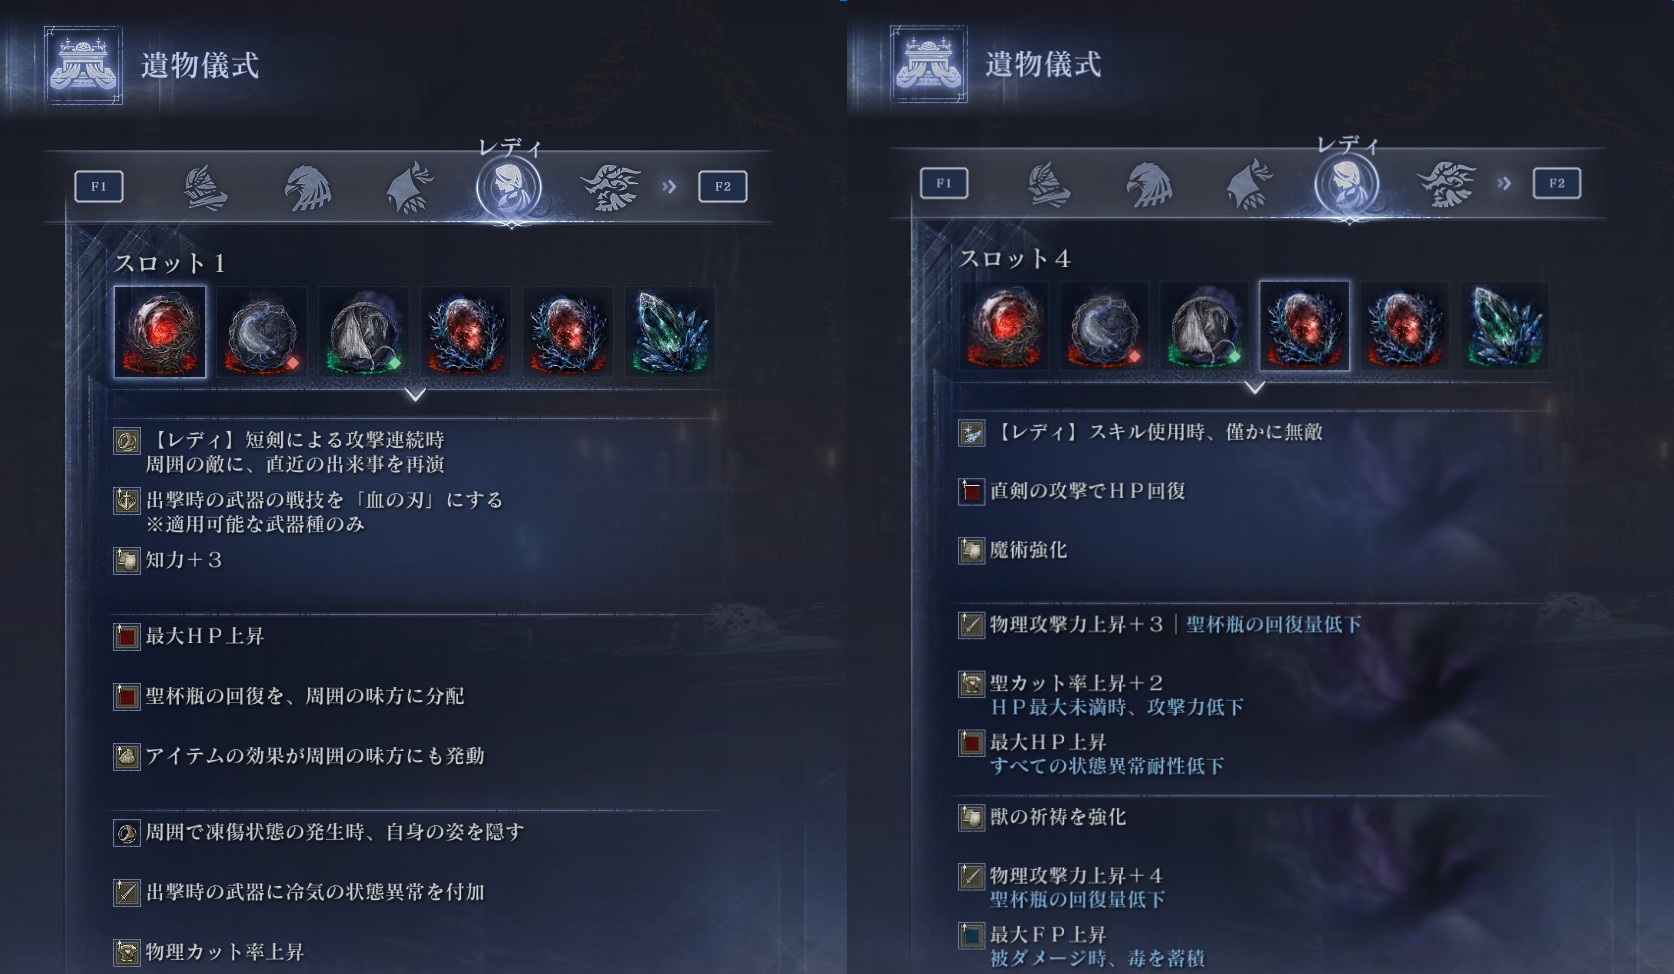Select the 最大ＨＰ上昇 effect entry in left panel
Viewport: 1674px width, 974px height.
click(x=190, y=636)
